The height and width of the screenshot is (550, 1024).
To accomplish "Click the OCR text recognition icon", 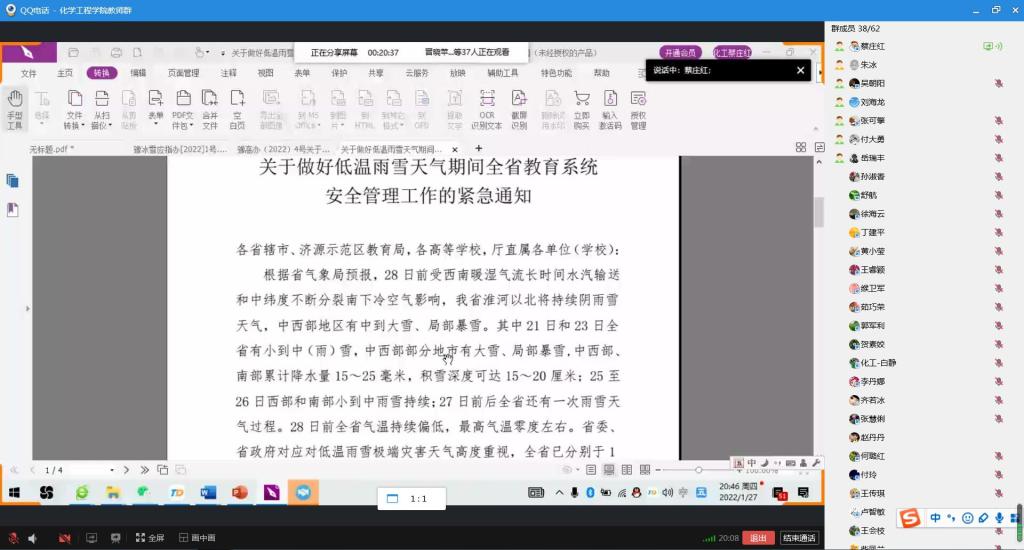I will [x=487, y=106].
